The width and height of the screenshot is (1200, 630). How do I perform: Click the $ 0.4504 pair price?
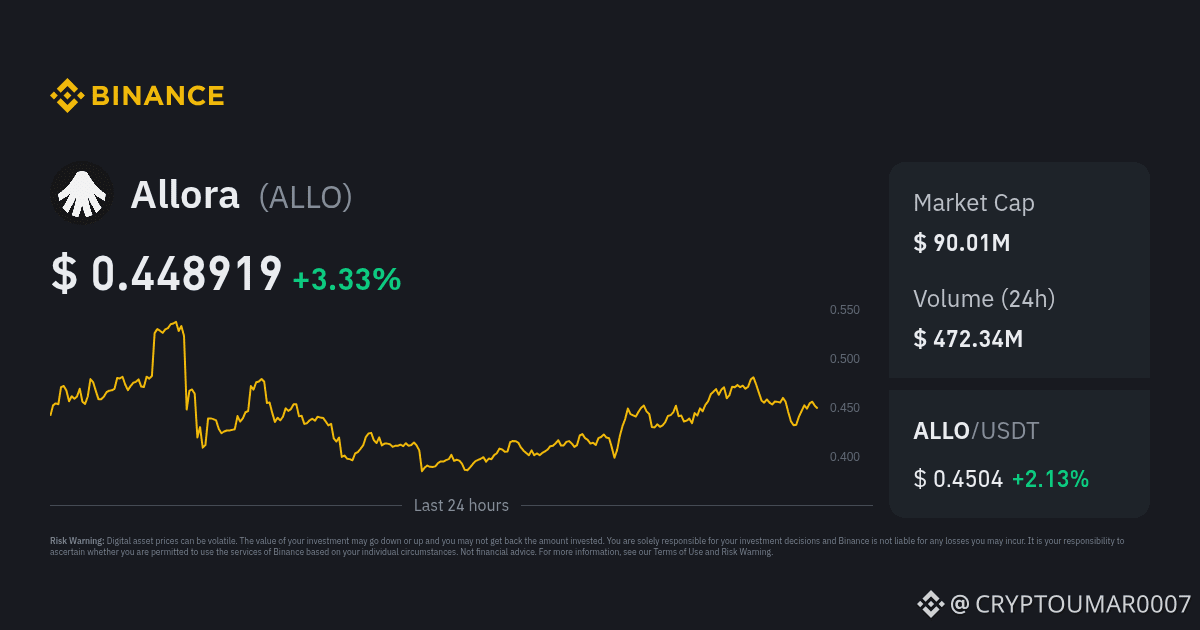coord(958,479)
